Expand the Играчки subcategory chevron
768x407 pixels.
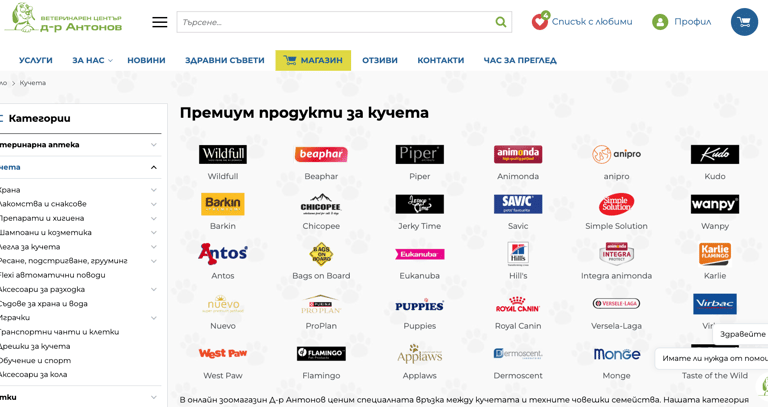(x=154, y=318)
